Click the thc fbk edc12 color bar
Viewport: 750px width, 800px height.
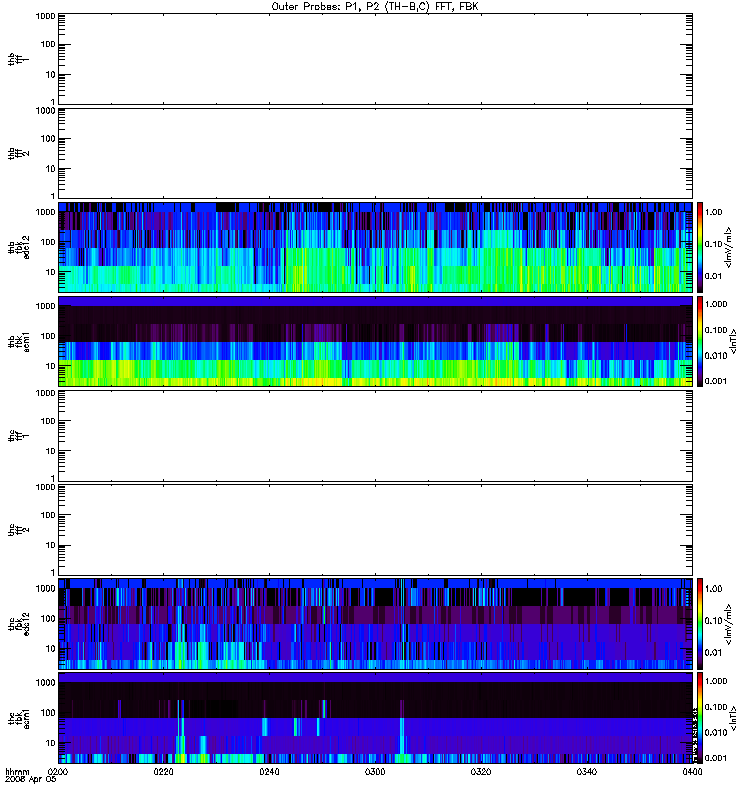click(x=700, y=624)
